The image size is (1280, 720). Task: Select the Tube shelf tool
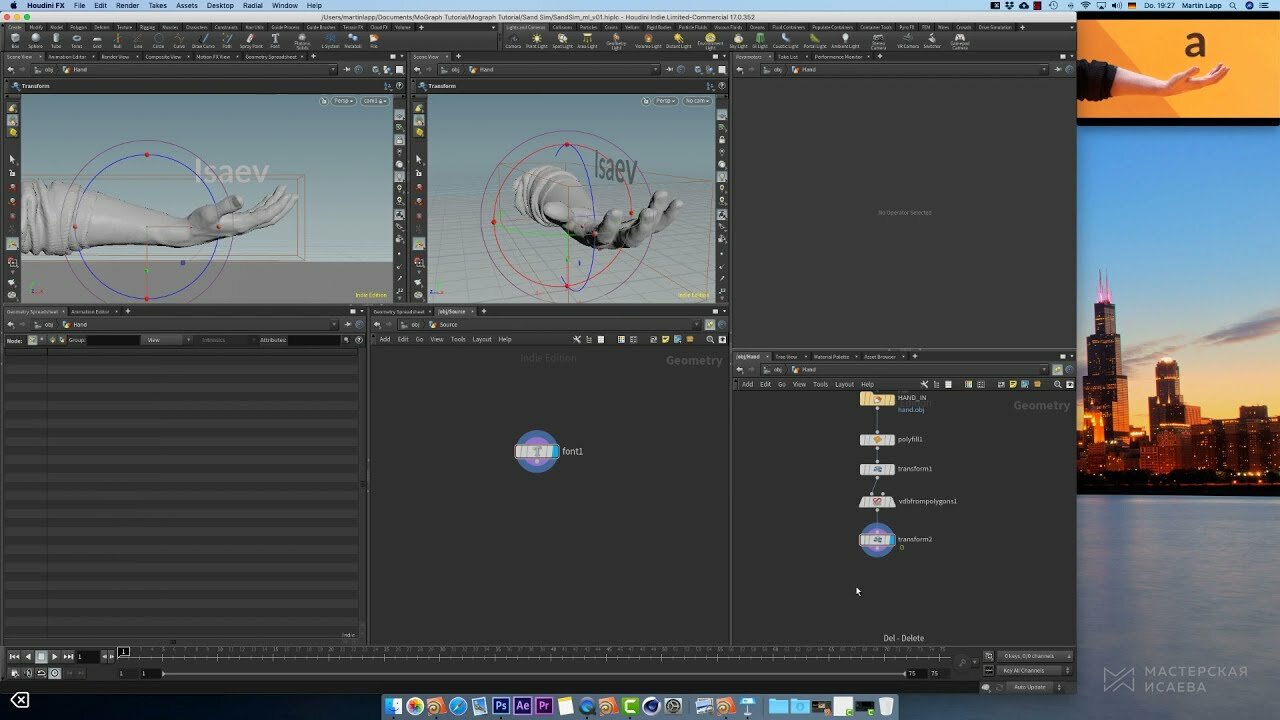click(x=56, y=39)
